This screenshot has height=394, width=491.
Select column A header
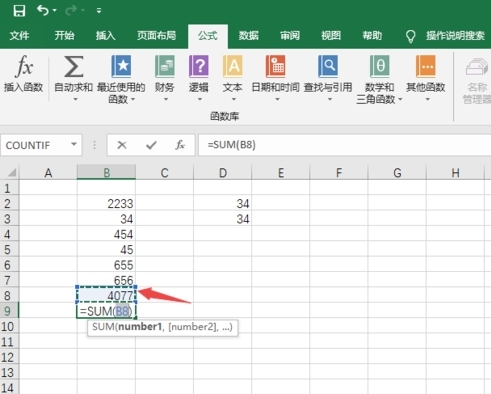pos(48,173)
